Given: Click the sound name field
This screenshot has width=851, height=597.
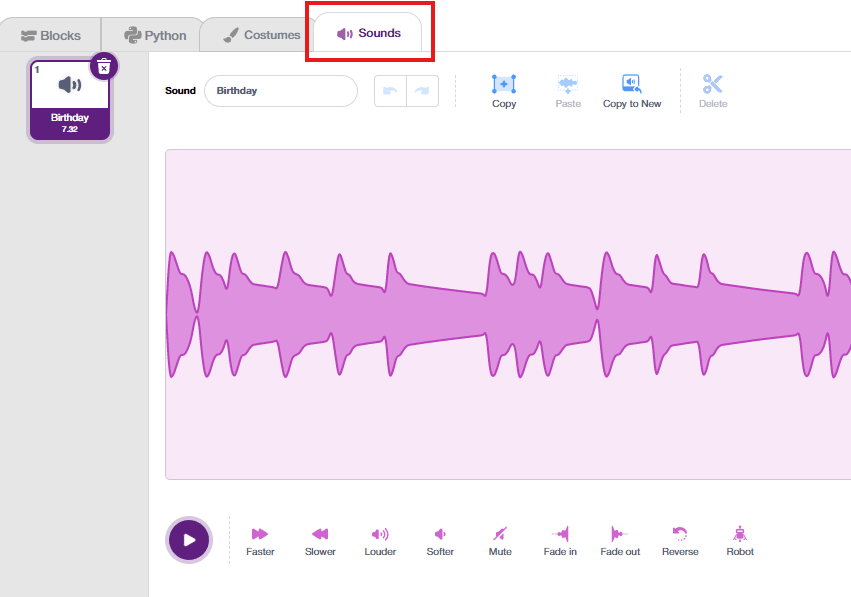Looking at the screenshot, I should click(280, 91).
